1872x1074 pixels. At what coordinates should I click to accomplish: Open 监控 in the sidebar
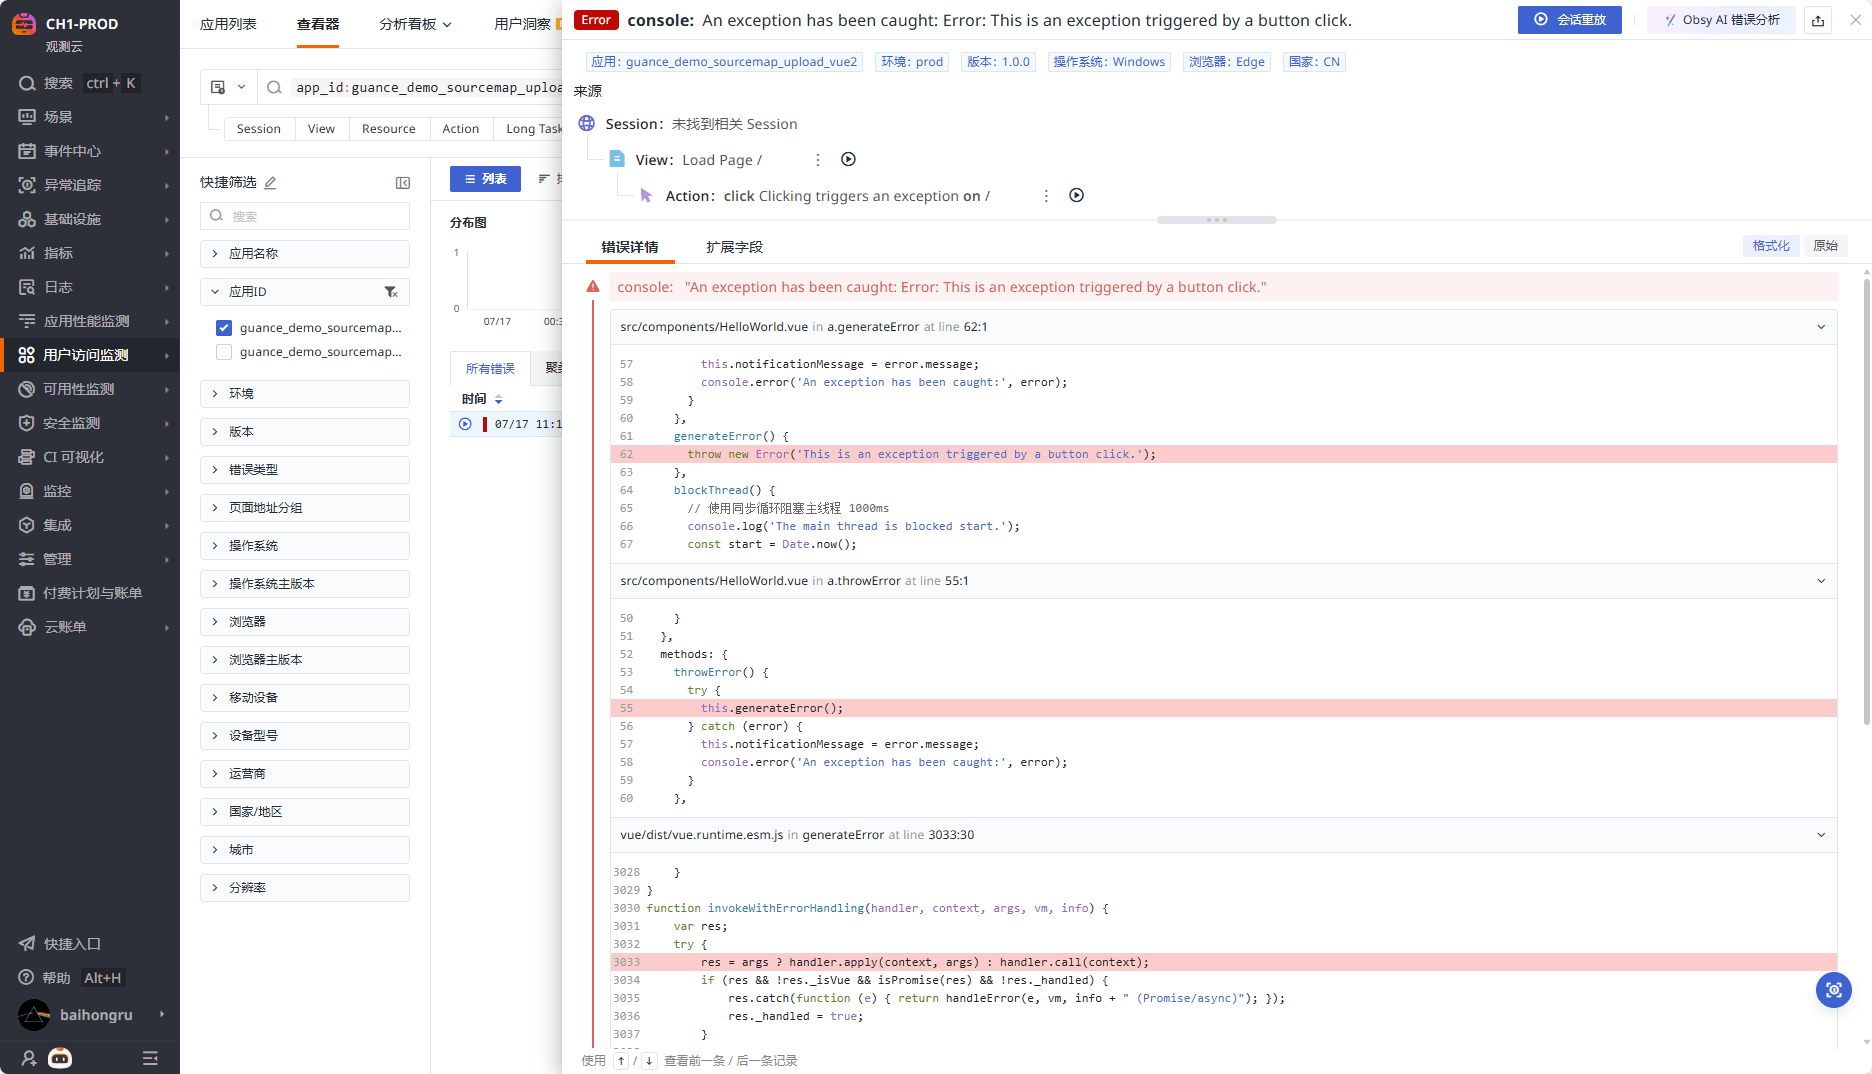pyautogui.click(x=90, y=491)
